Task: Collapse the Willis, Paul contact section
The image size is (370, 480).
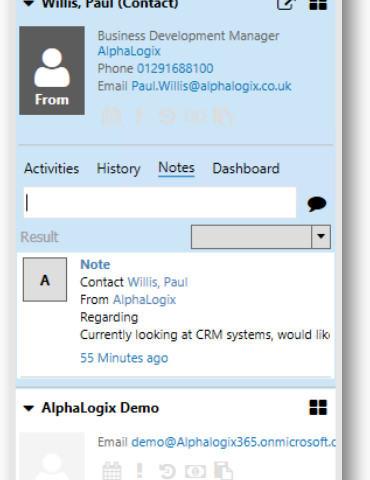Action: coord(29,3)
